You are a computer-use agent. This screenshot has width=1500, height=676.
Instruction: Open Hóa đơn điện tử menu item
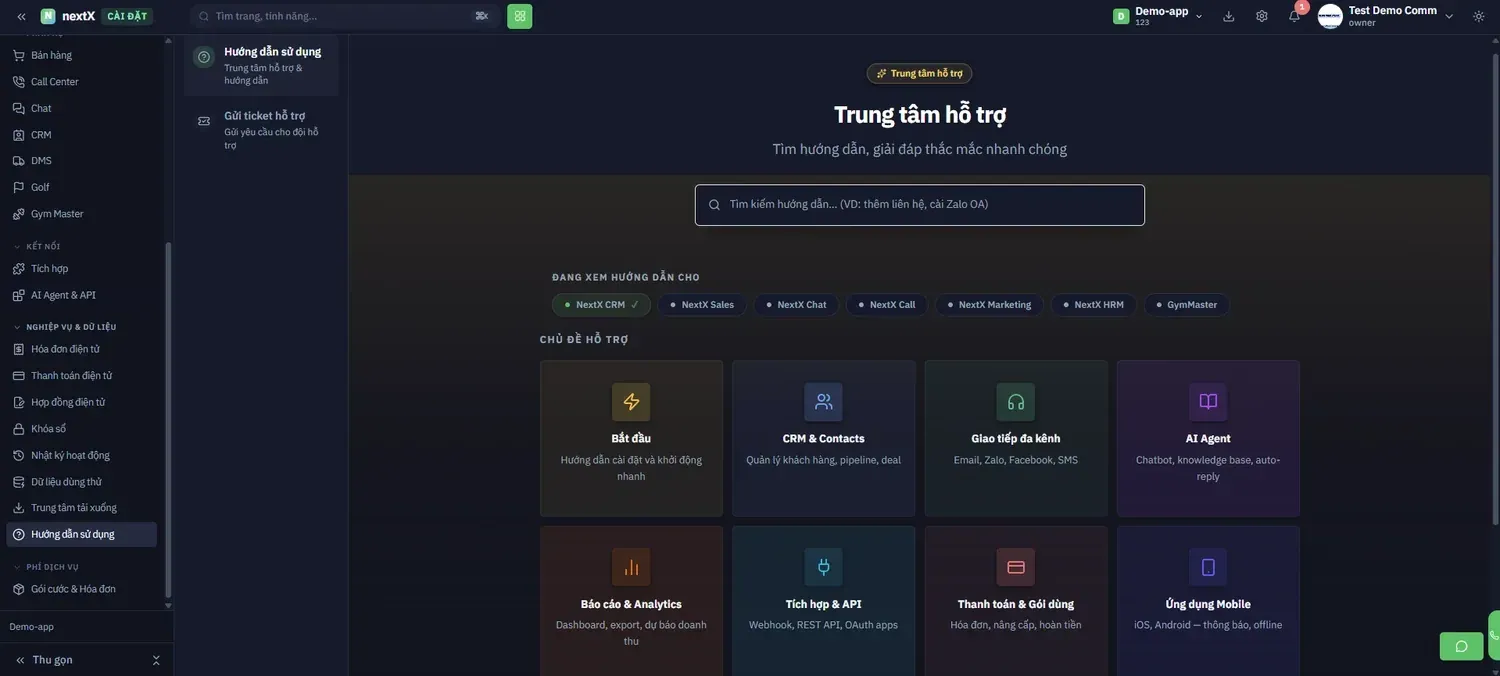click(x=81, y=349)
